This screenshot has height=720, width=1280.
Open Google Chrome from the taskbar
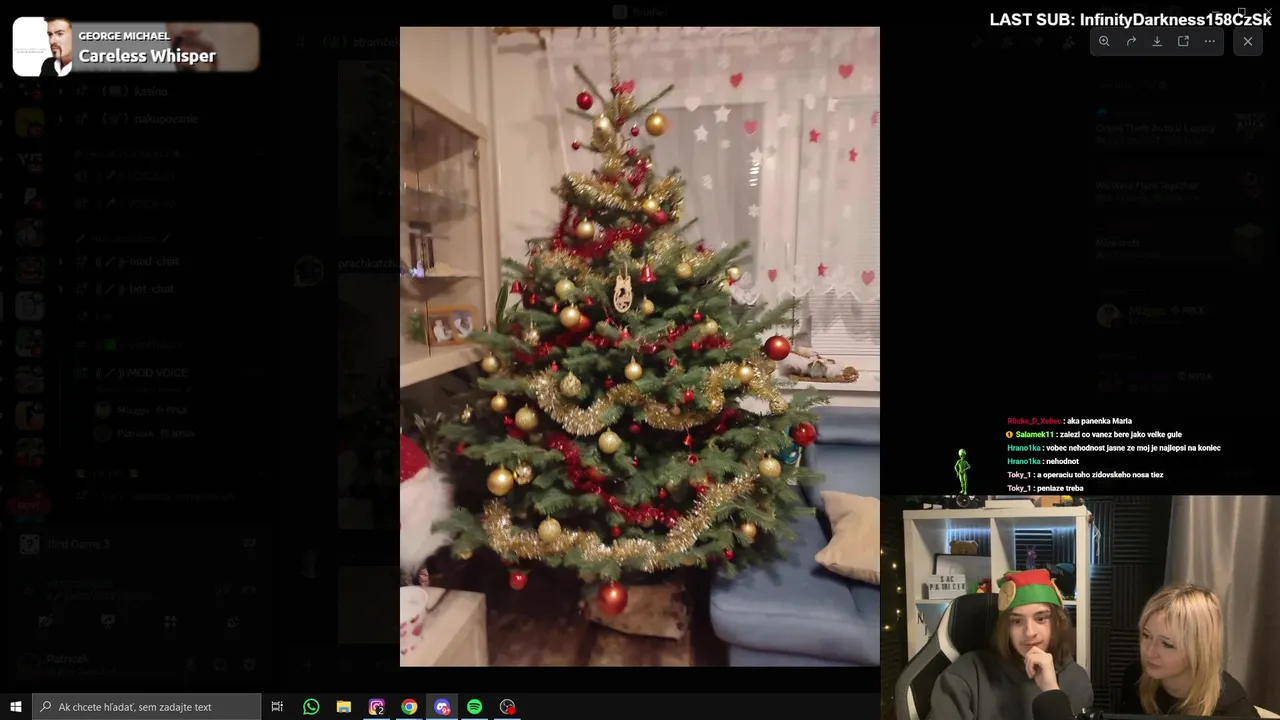click(409, 707)
